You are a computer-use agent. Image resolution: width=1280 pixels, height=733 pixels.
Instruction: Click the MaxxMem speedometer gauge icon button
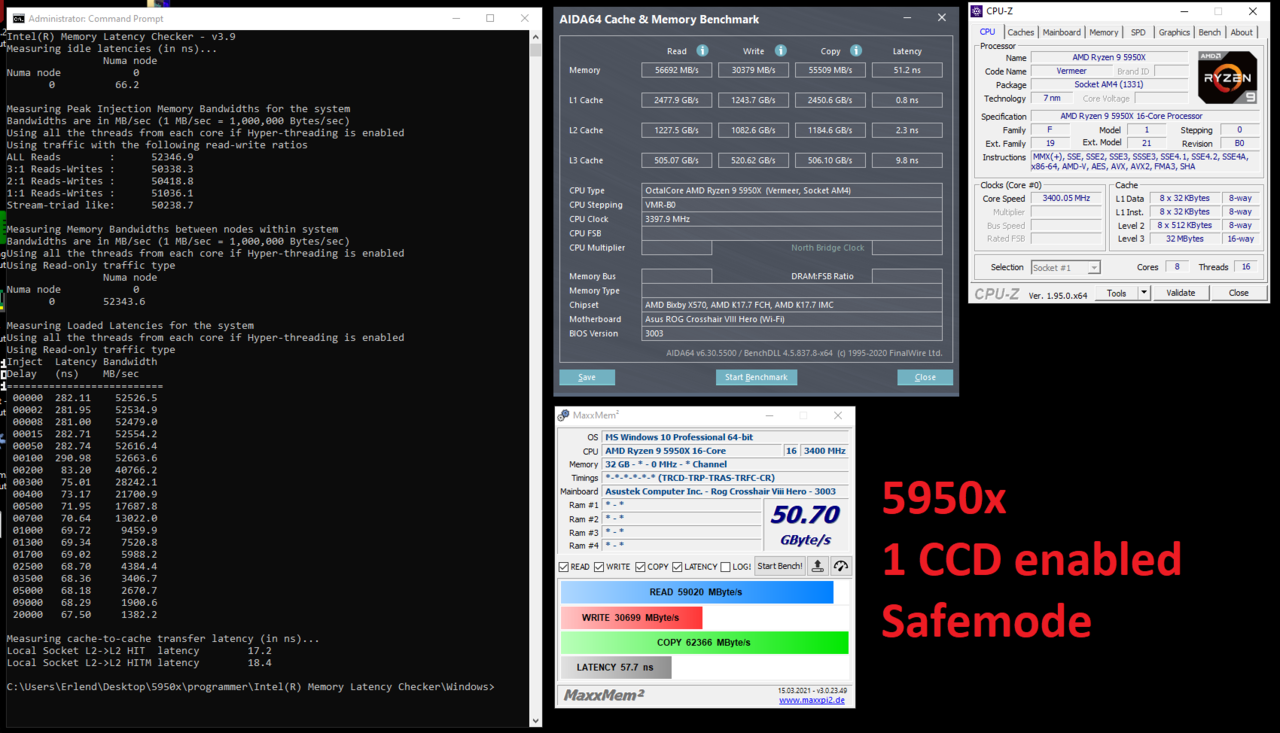click(841, 566)
